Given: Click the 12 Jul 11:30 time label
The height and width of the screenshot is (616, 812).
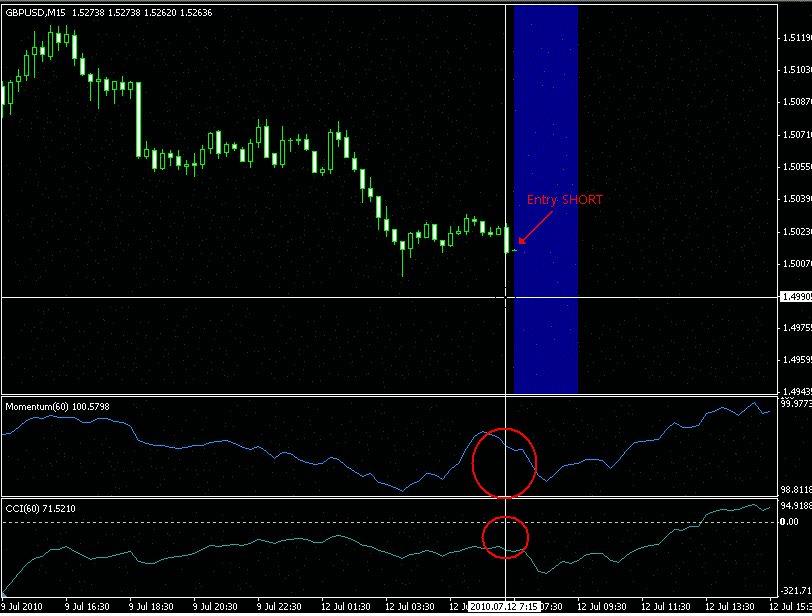Looking at the screenshot, I should click(x=666, y=607).
